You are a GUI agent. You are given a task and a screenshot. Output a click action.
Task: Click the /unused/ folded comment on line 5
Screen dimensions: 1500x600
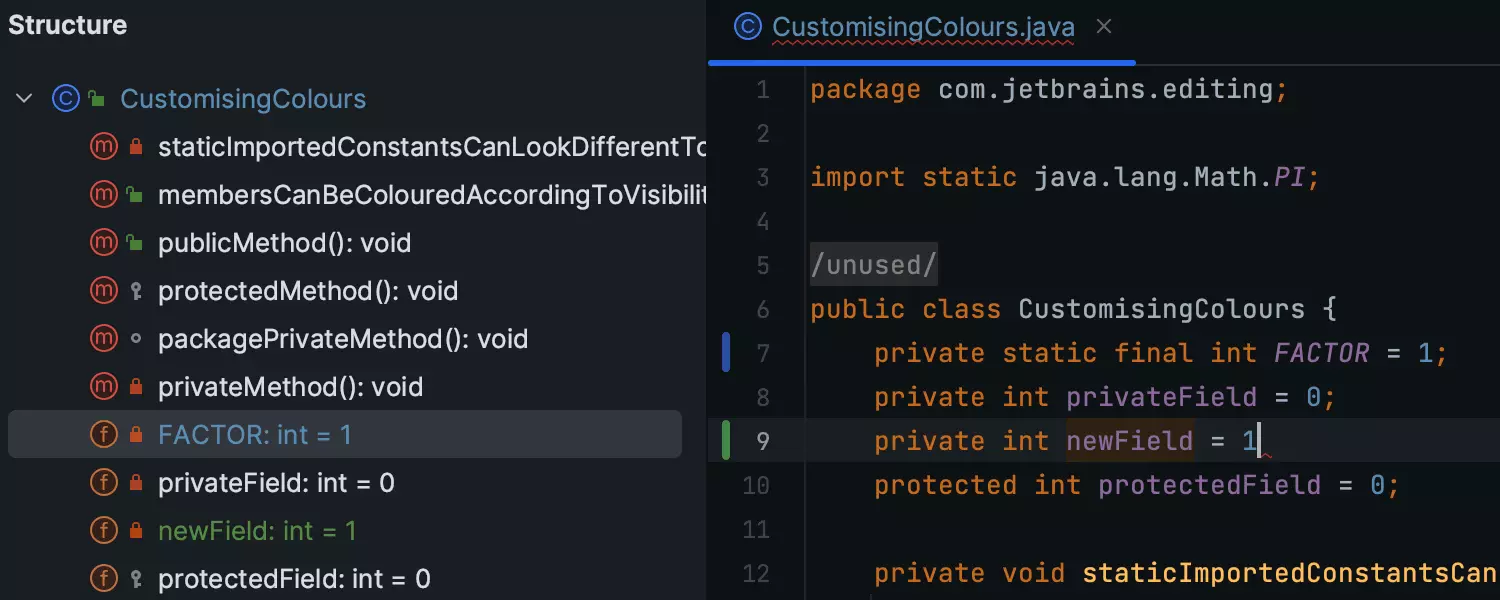pyautogui.click(x=874, y=265)
